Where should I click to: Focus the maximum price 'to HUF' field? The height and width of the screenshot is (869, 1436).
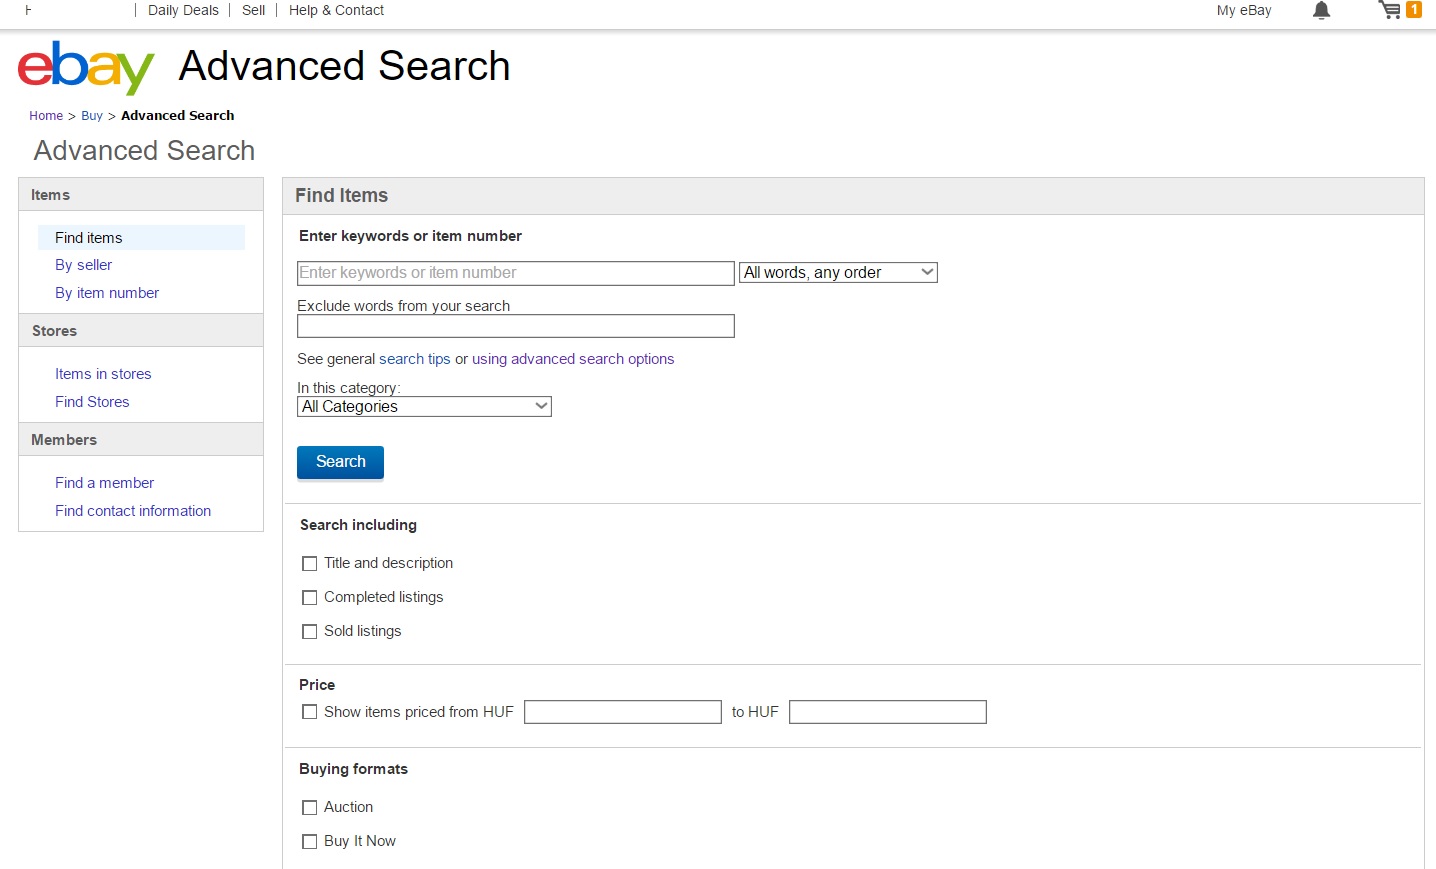coord(888,712)
